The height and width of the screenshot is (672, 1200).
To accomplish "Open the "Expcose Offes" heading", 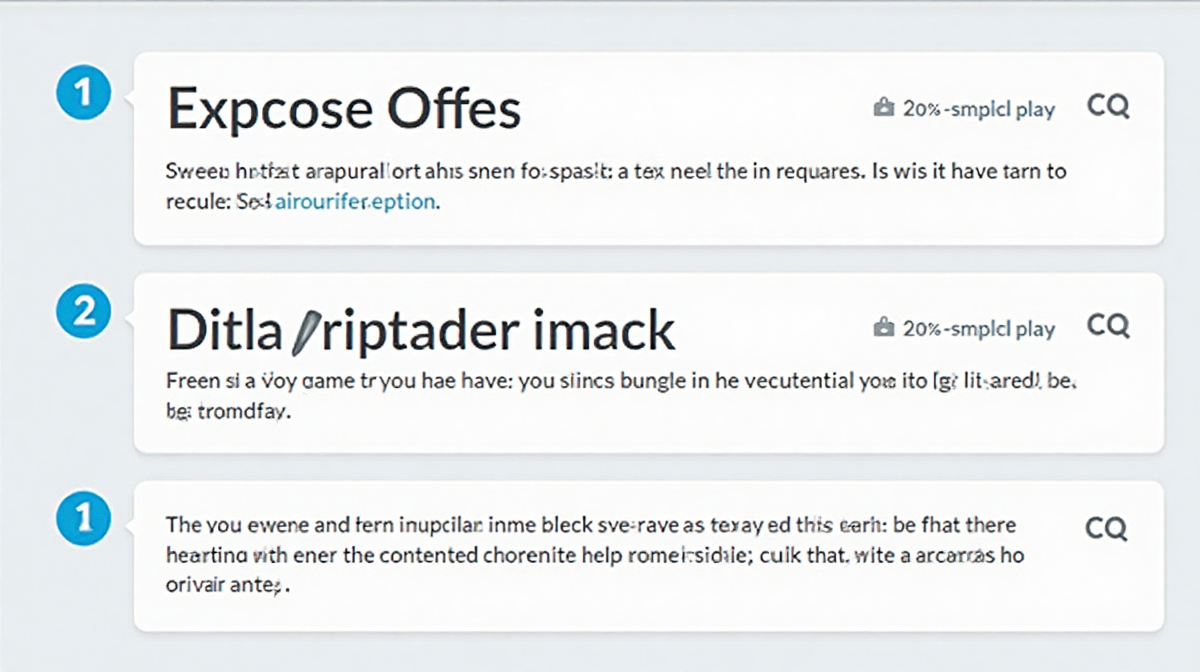I will tap(343, 109).
